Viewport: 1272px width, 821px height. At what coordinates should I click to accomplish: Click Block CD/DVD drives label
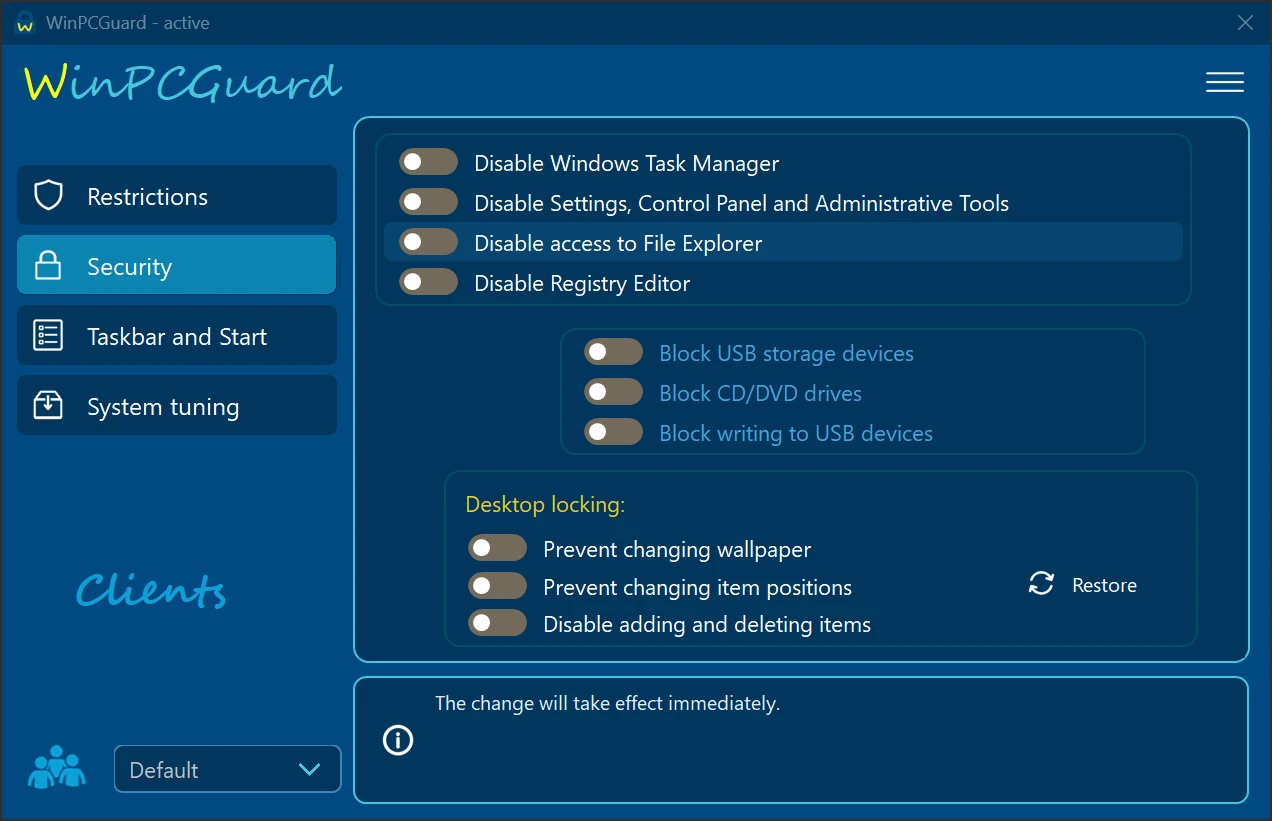point(760,393)
